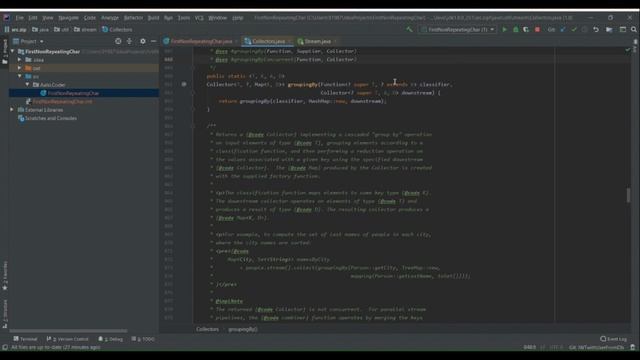This screenshot has width=640, height=360.
Task: Open the Analyze menu
Action: click(109, 18)
